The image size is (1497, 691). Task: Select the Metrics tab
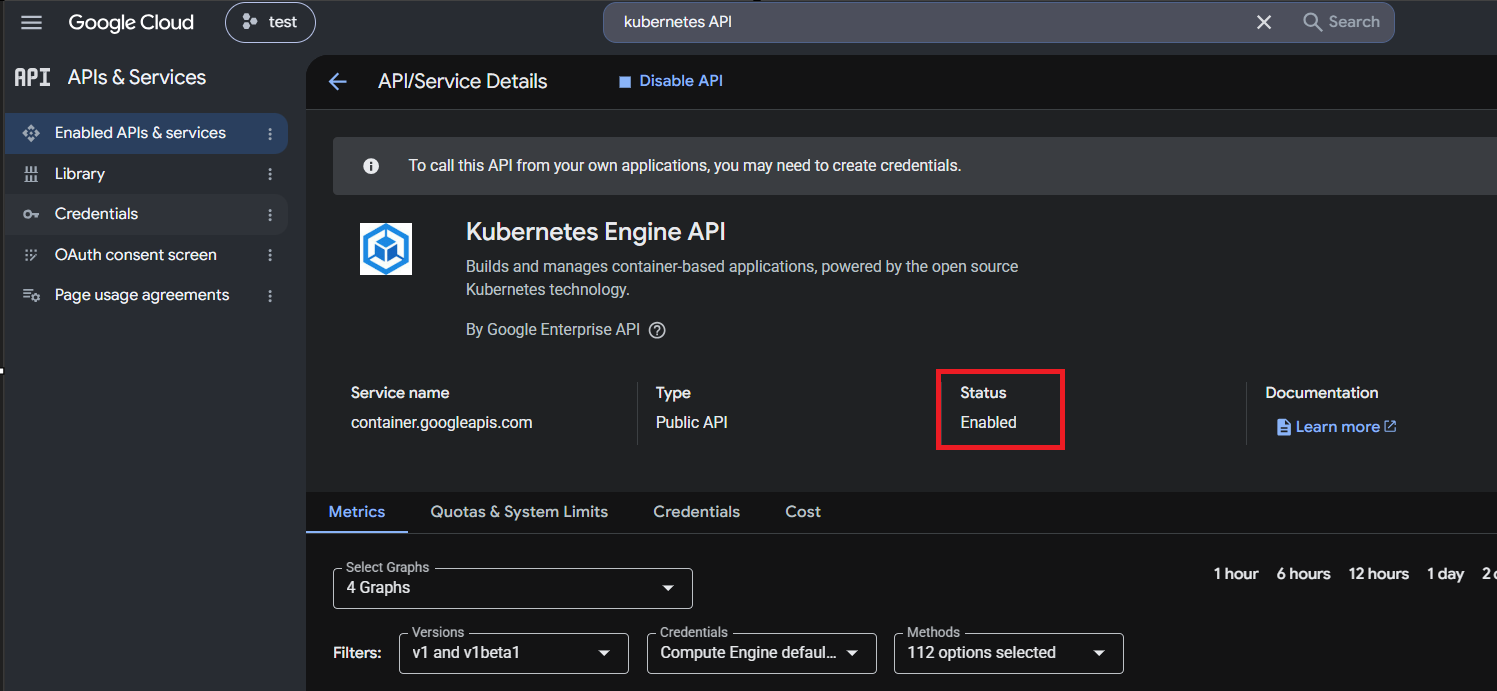(357, 512)
